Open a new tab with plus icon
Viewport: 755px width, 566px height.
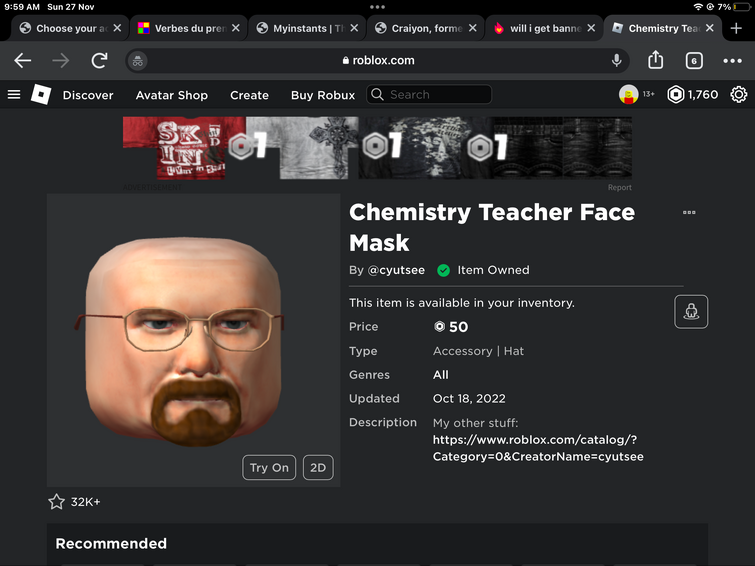coord(736,28)
